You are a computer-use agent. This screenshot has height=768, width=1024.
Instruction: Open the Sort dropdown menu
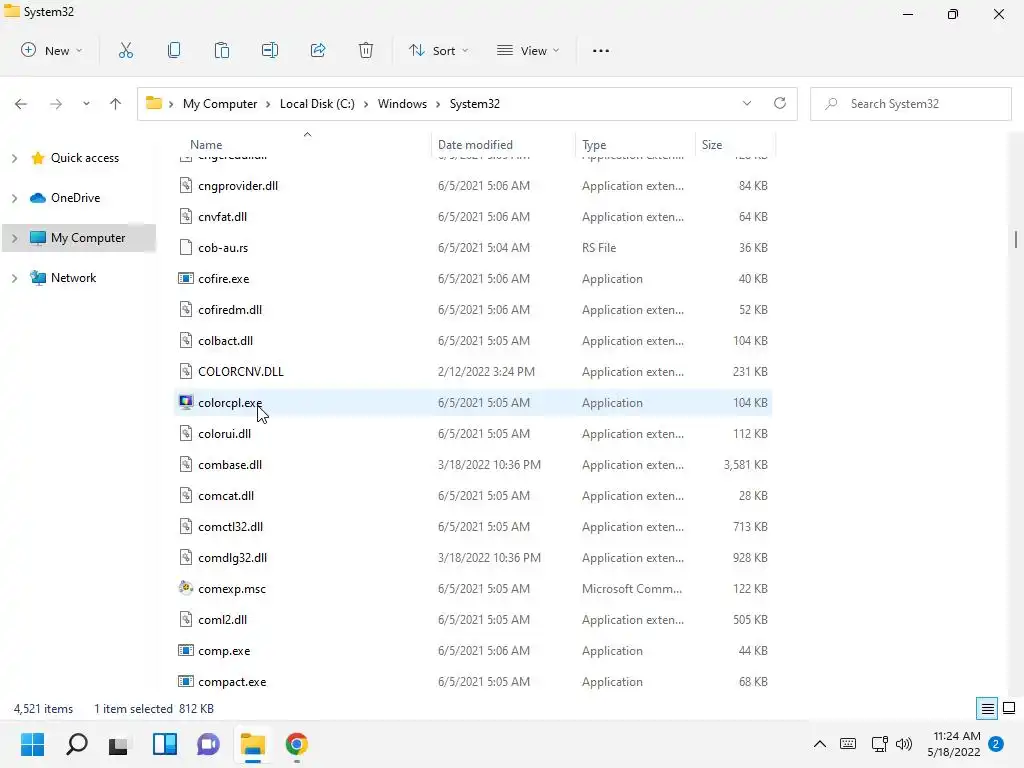[438, 50]
